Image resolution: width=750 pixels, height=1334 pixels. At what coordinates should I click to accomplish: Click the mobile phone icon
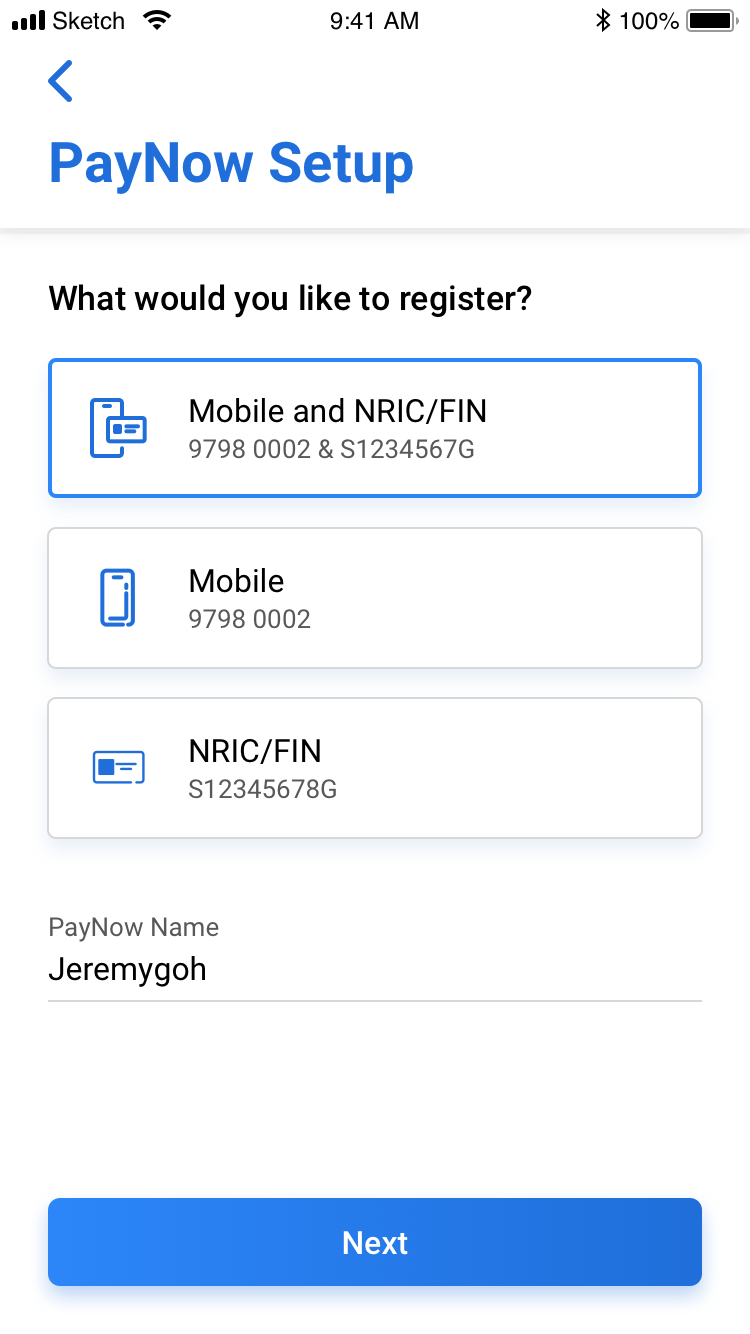tap(118, 598)
